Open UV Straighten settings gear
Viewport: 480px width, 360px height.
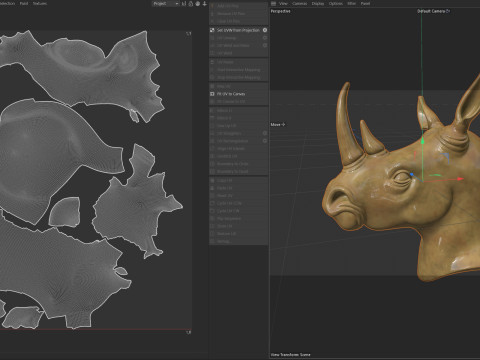265,133
